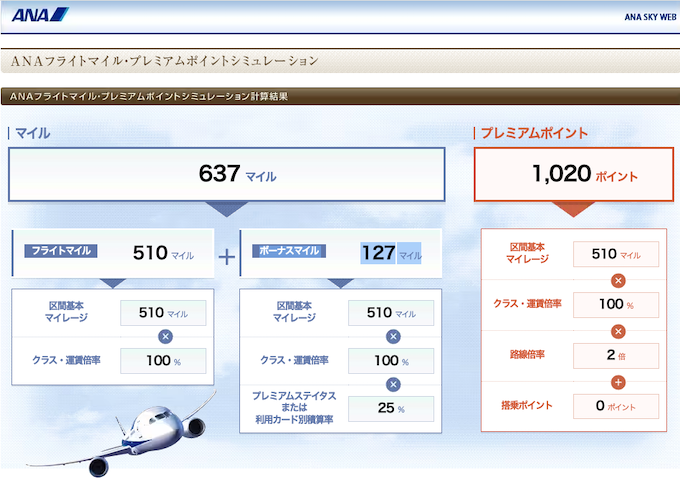Click the highlighted 127 マイル bonus value
Image resolution: width=680 pixels, height=482 pixels.
(391, 254)
